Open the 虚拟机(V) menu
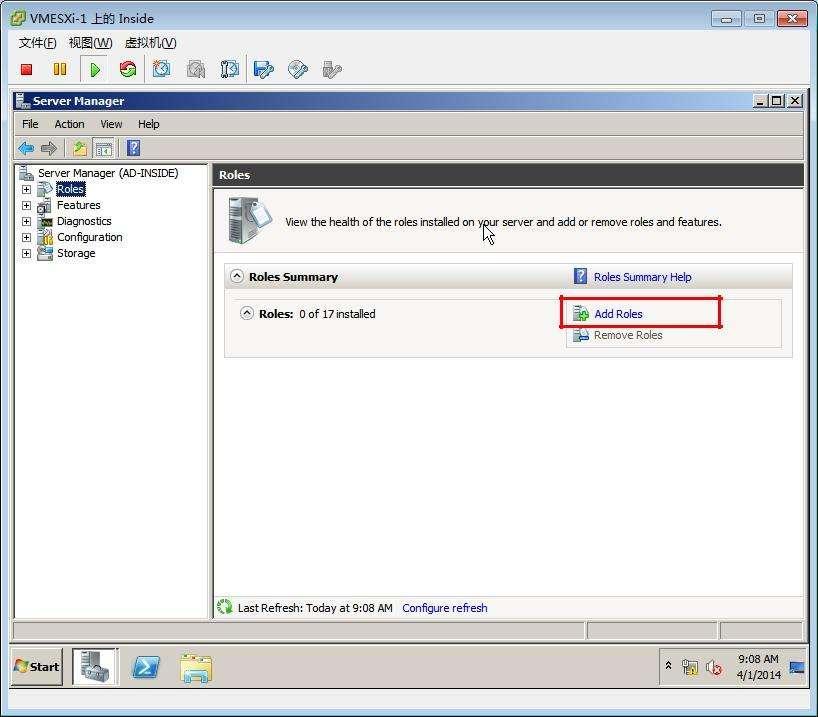Viewport: 818px width, 717px height. point(150,43)
